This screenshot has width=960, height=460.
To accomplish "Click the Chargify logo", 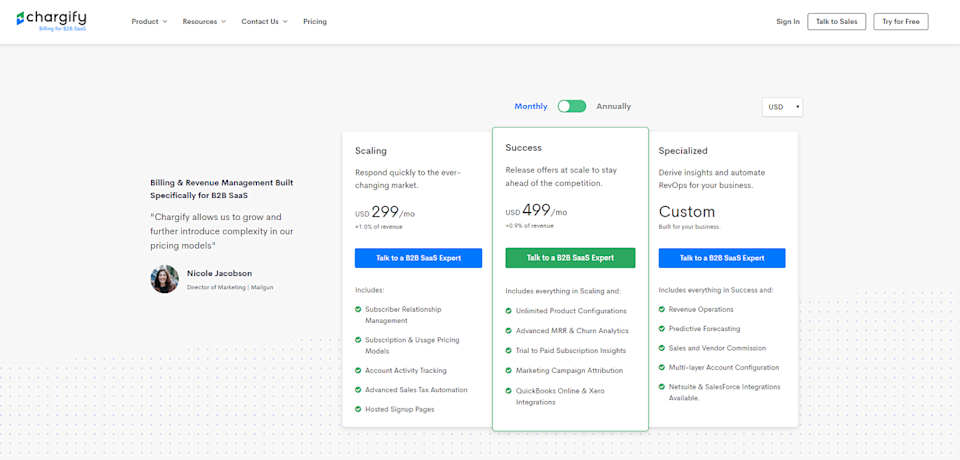I will (51, 21).
